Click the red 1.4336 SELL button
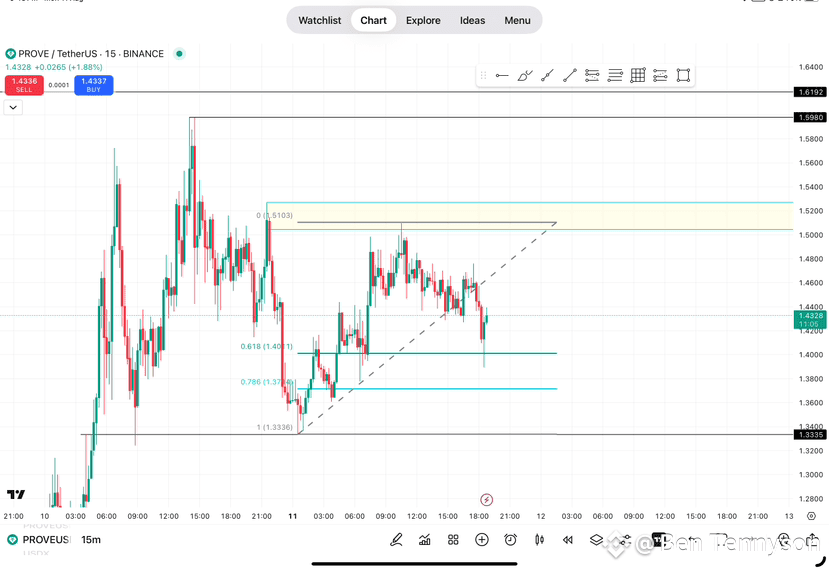 pyautogui.click(x=24, y=85)
